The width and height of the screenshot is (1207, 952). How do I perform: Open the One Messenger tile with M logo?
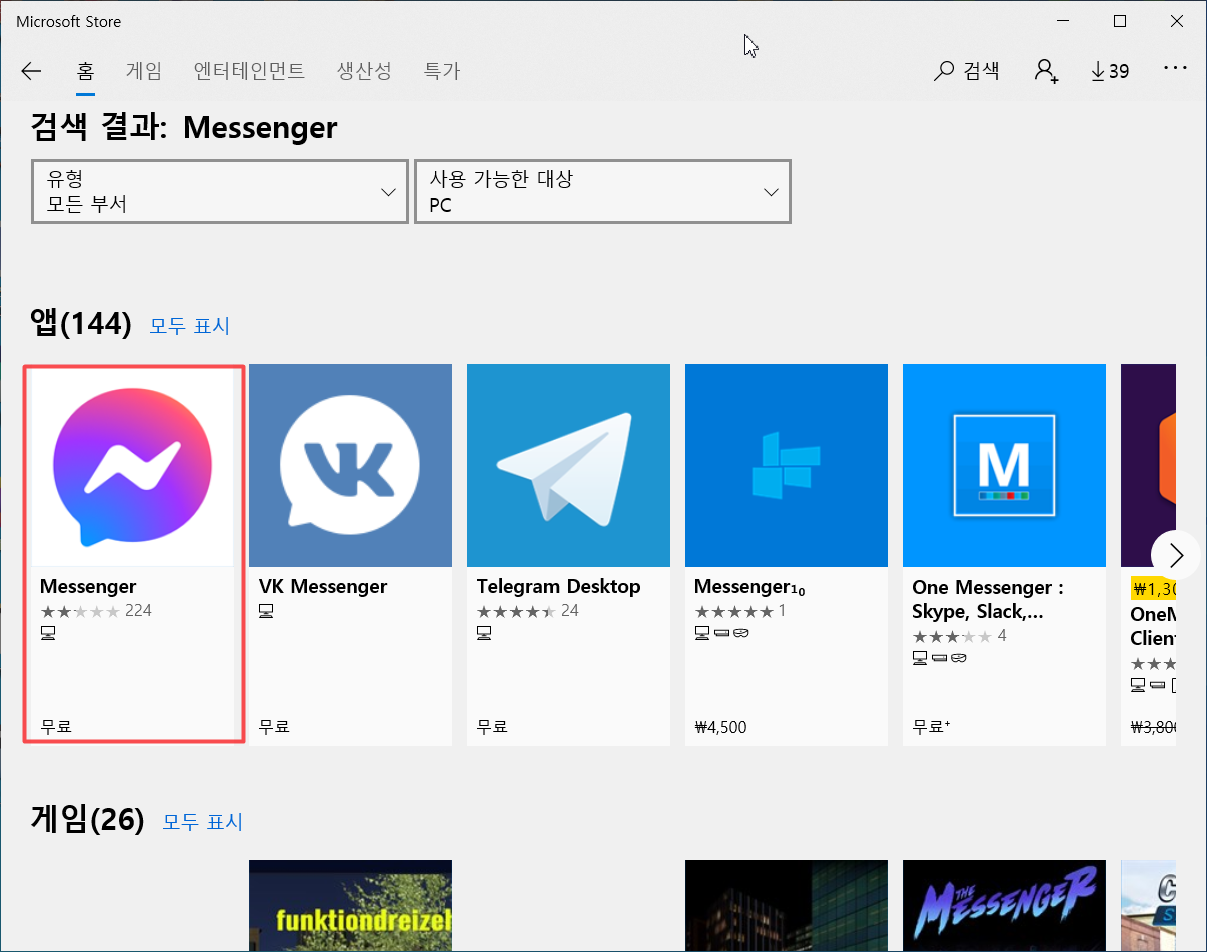pos(1004,465)
